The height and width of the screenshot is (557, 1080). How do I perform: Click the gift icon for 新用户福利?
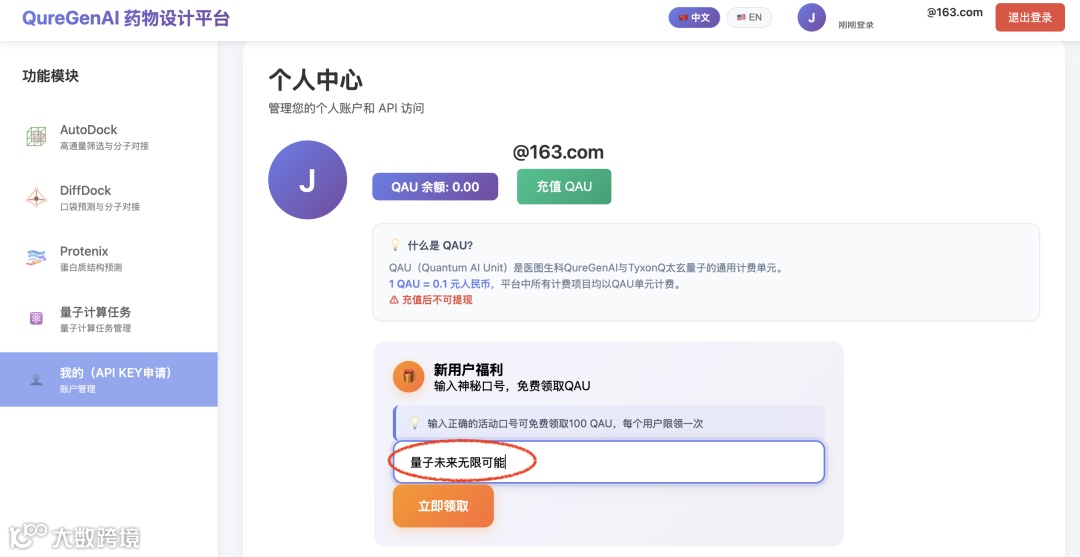pyautogui.click(x=408, y=377)
